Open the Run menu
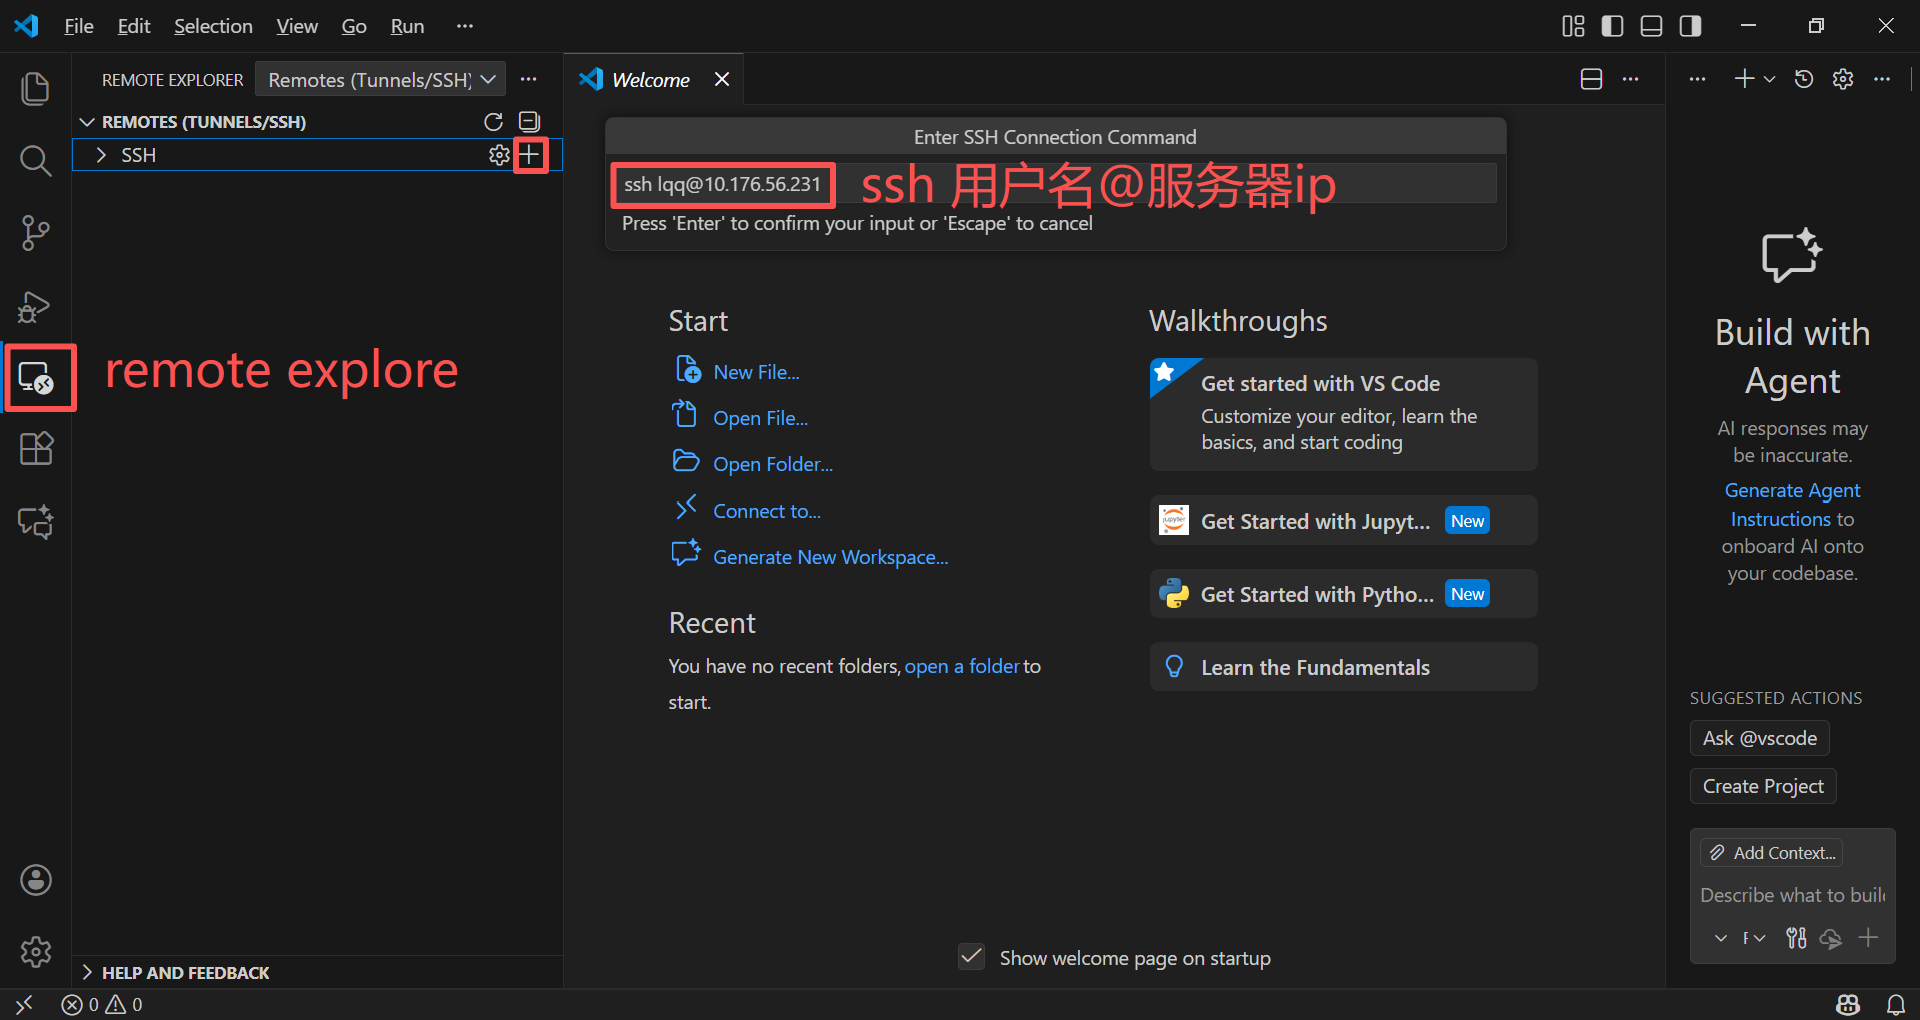This screenshot has height=1020, width=1920. click(407, 26)
